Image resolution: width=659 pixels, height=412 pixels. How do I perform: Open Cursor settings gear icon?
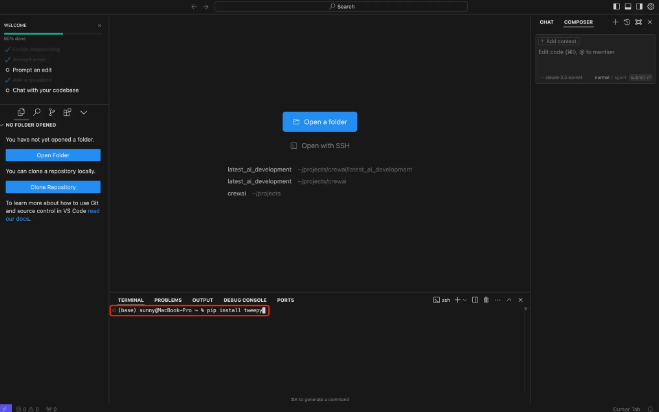point(650,7)
